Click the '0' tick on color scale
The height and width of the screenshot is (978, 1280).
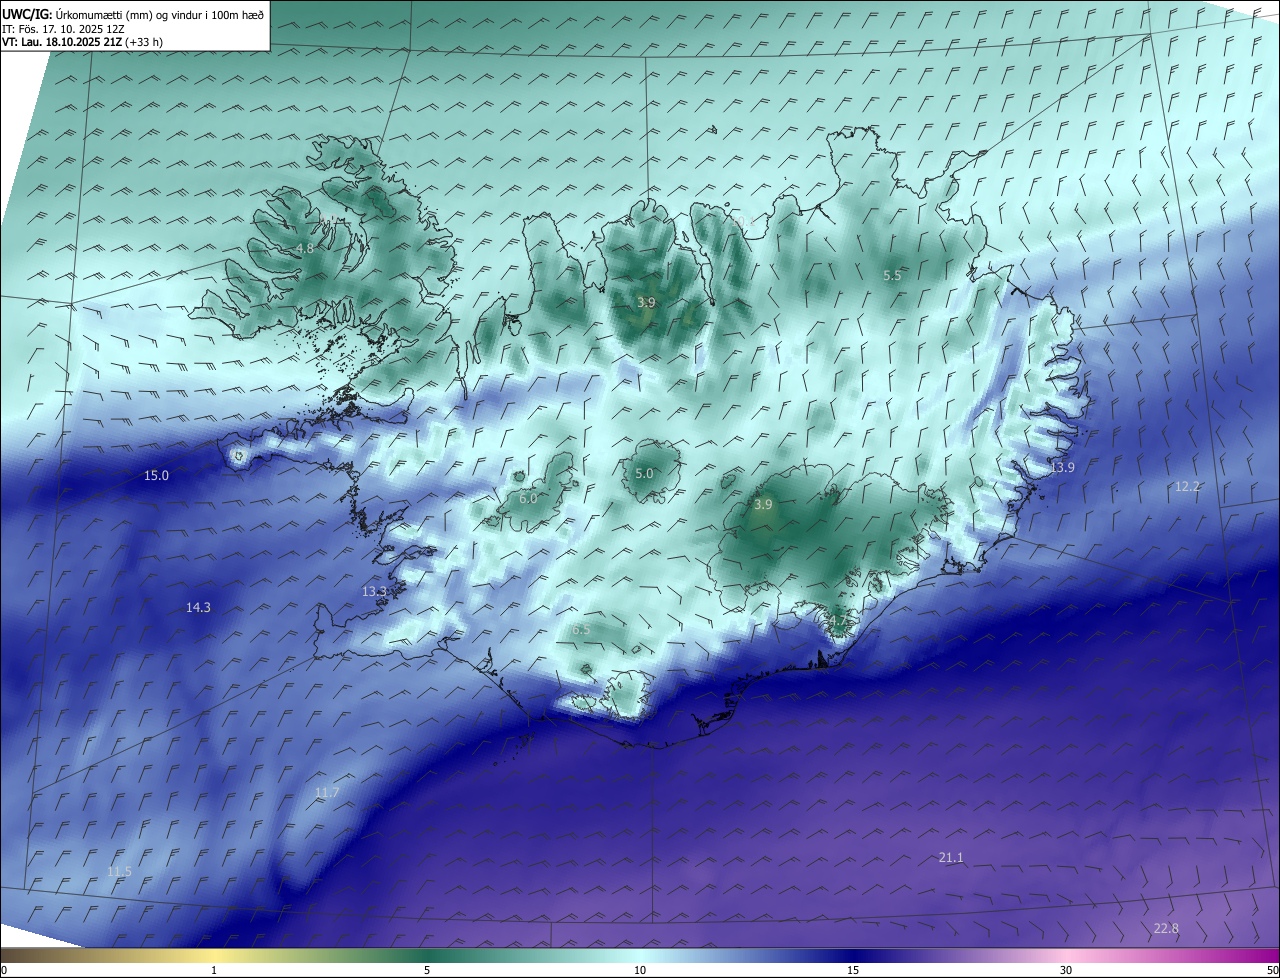click(x=4, y=971)
